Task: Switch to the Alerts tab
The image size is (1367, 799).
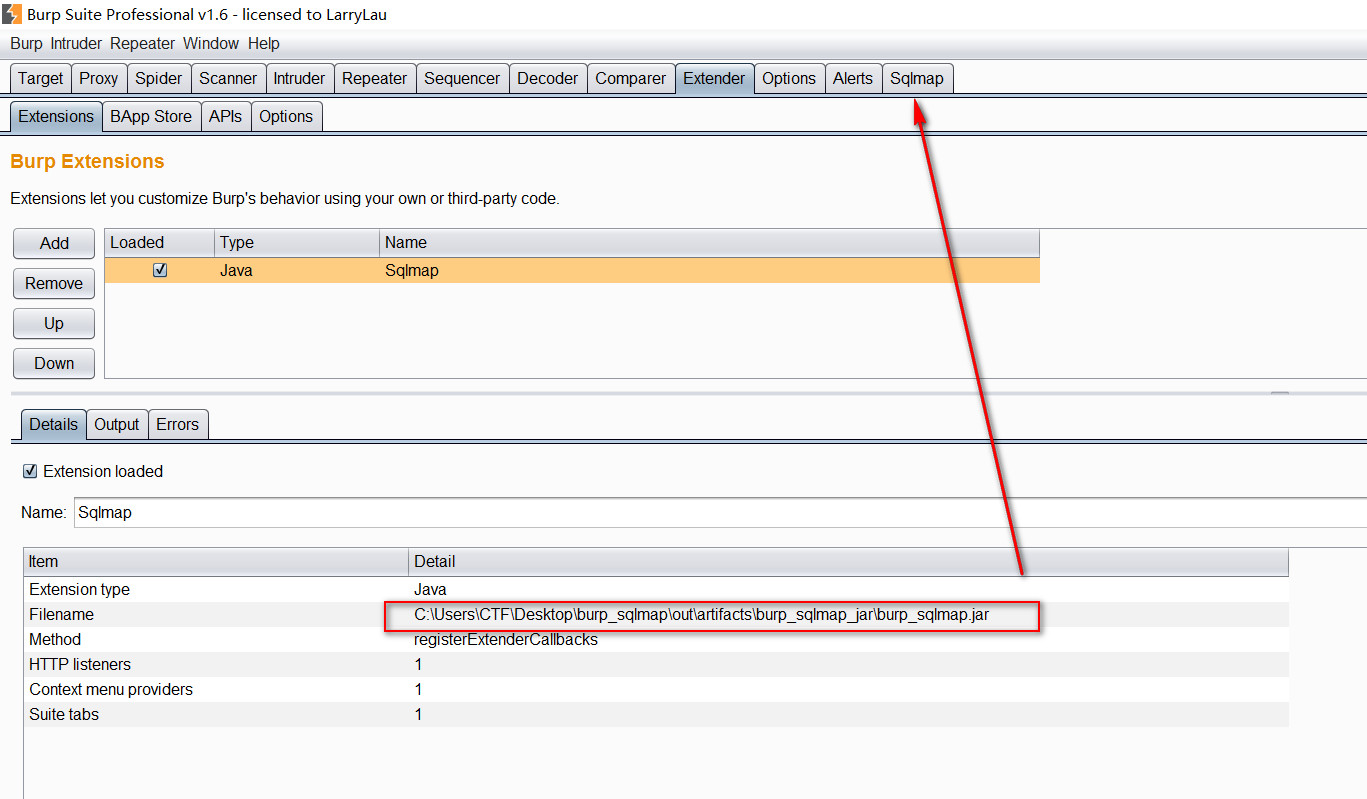Action: coord(853,78)
